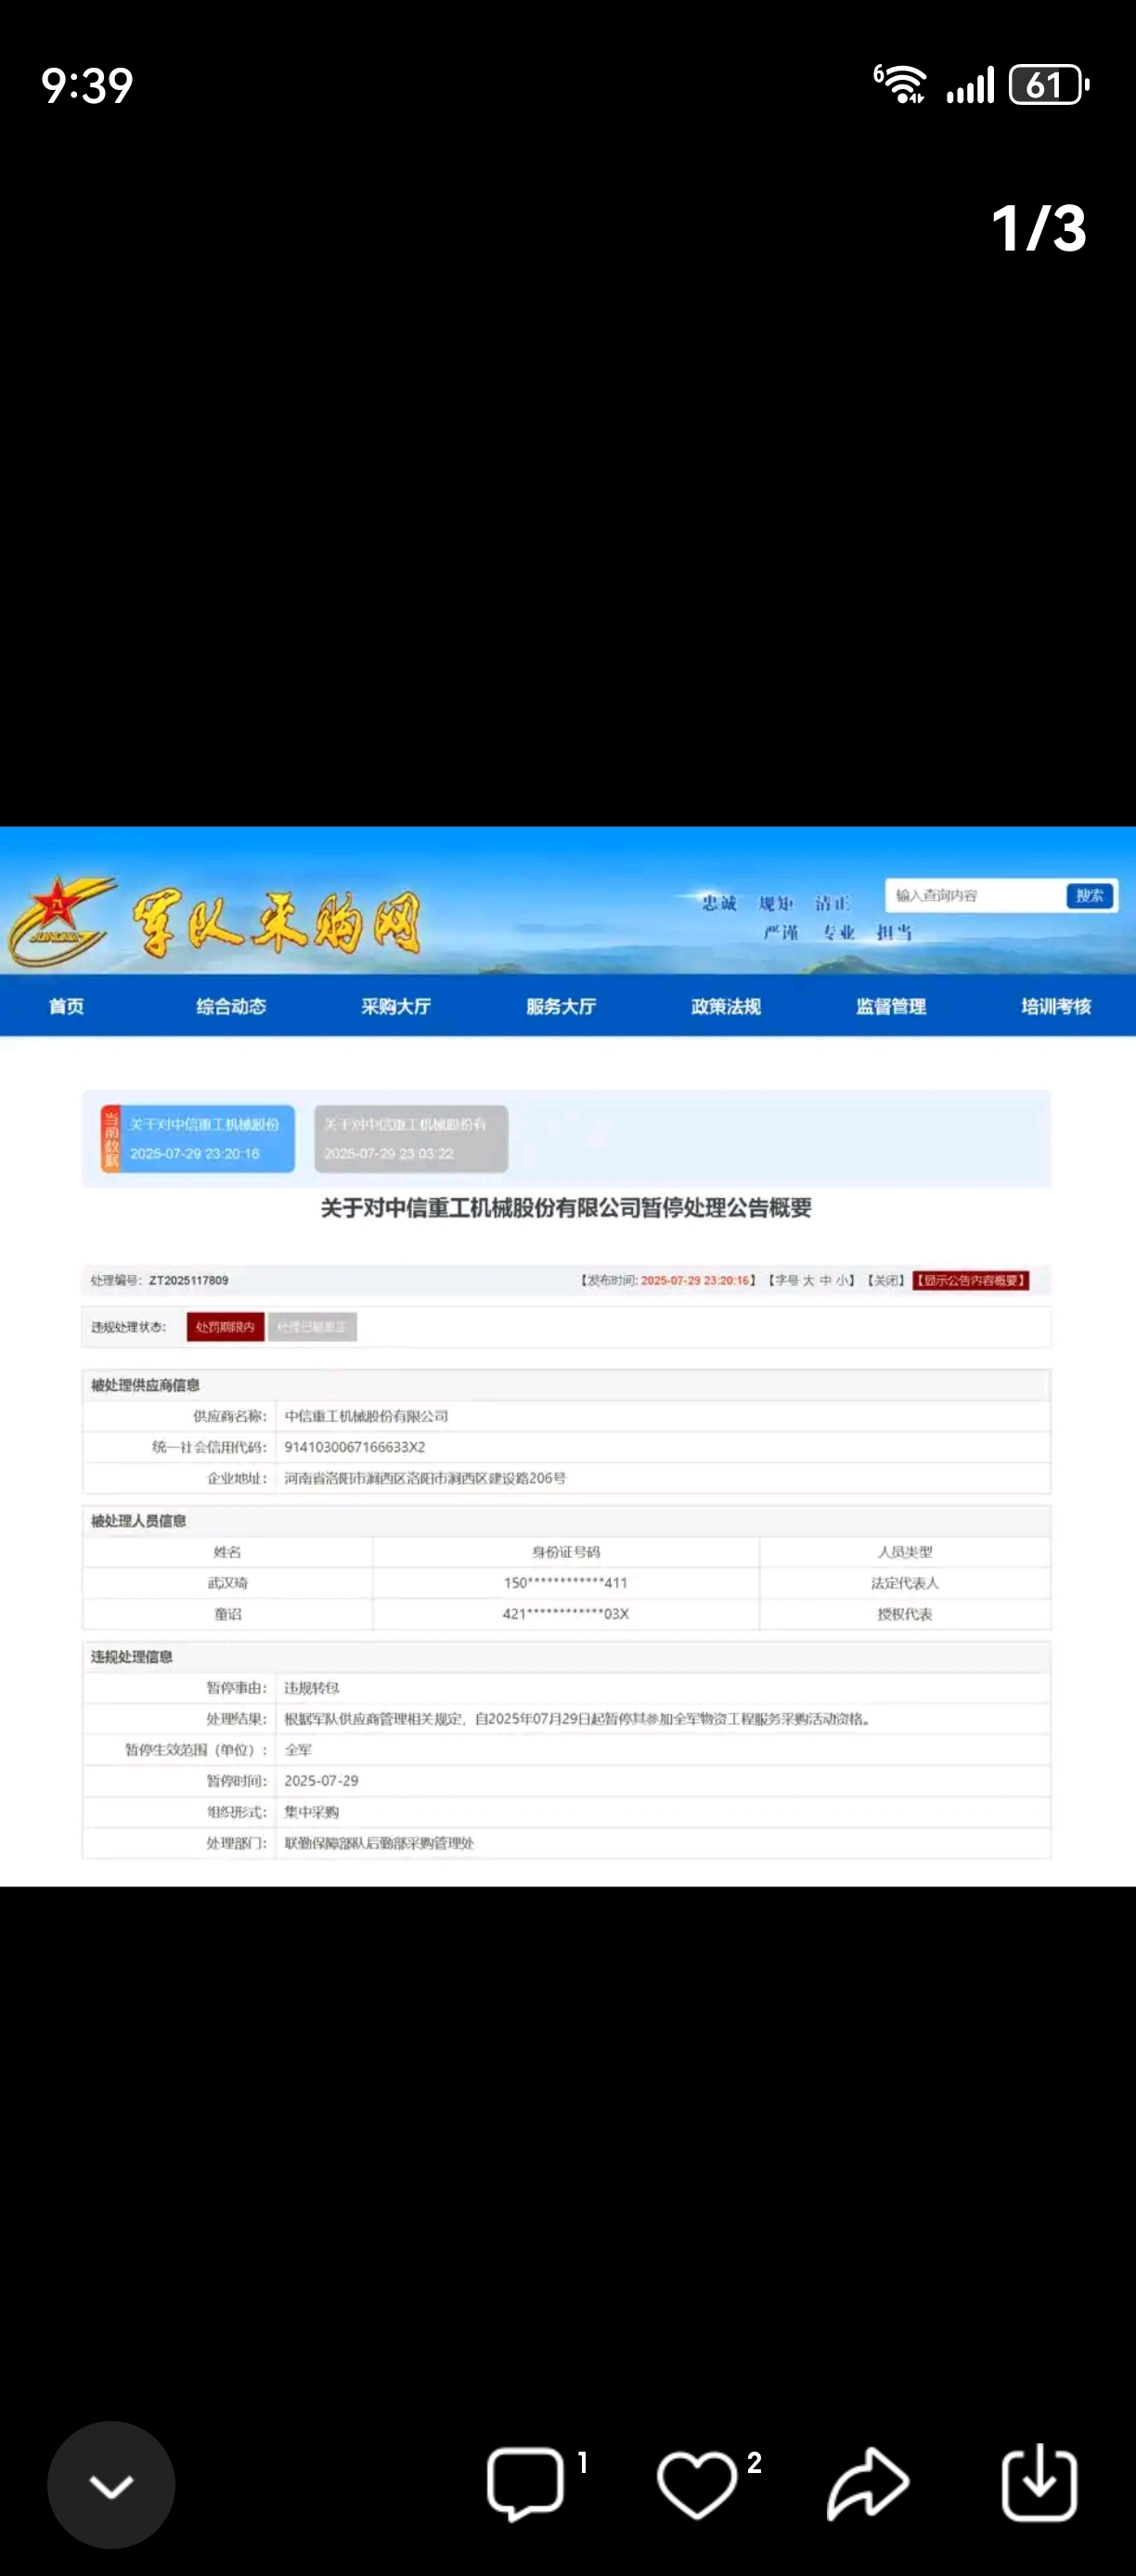Click the 集中采购 value
The image size is (1136, 2576).
tap(311, 1812)
